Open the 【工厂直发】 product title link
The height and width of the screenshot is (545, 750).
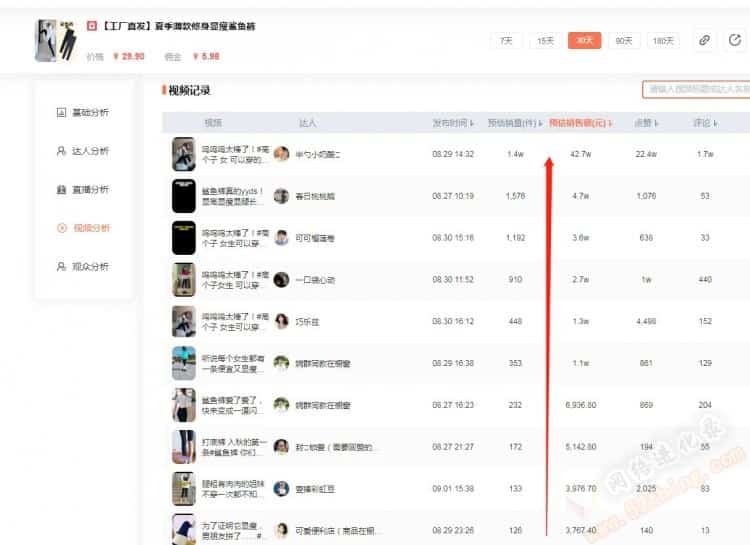click(x=178, y=26)
